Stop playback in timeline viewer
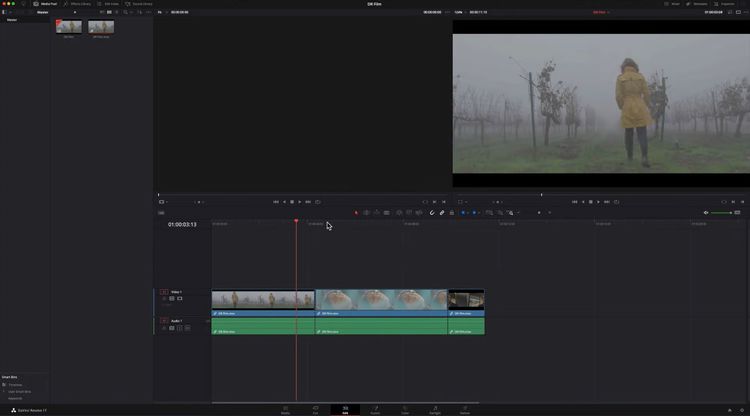The height and width of the screenshot is (416, 750). pyautogui.click(x=591, y=202)
